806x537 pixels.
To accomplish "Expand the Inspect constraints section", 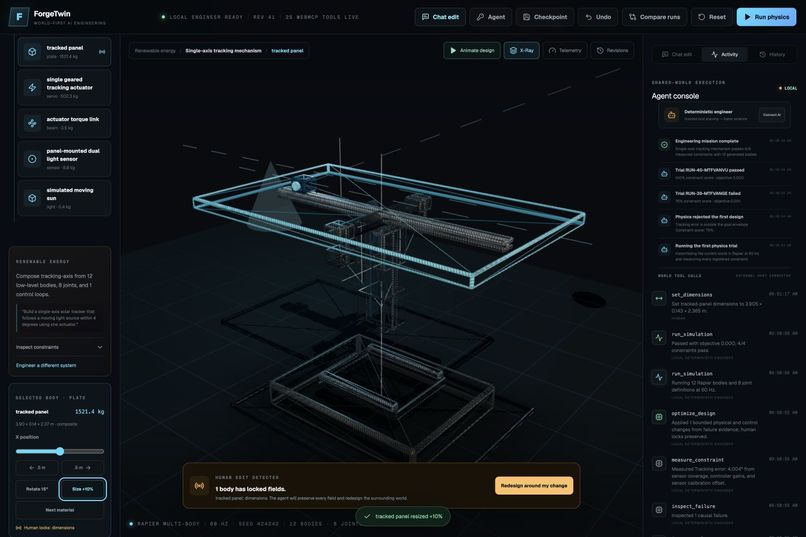I will coord(60,347).
